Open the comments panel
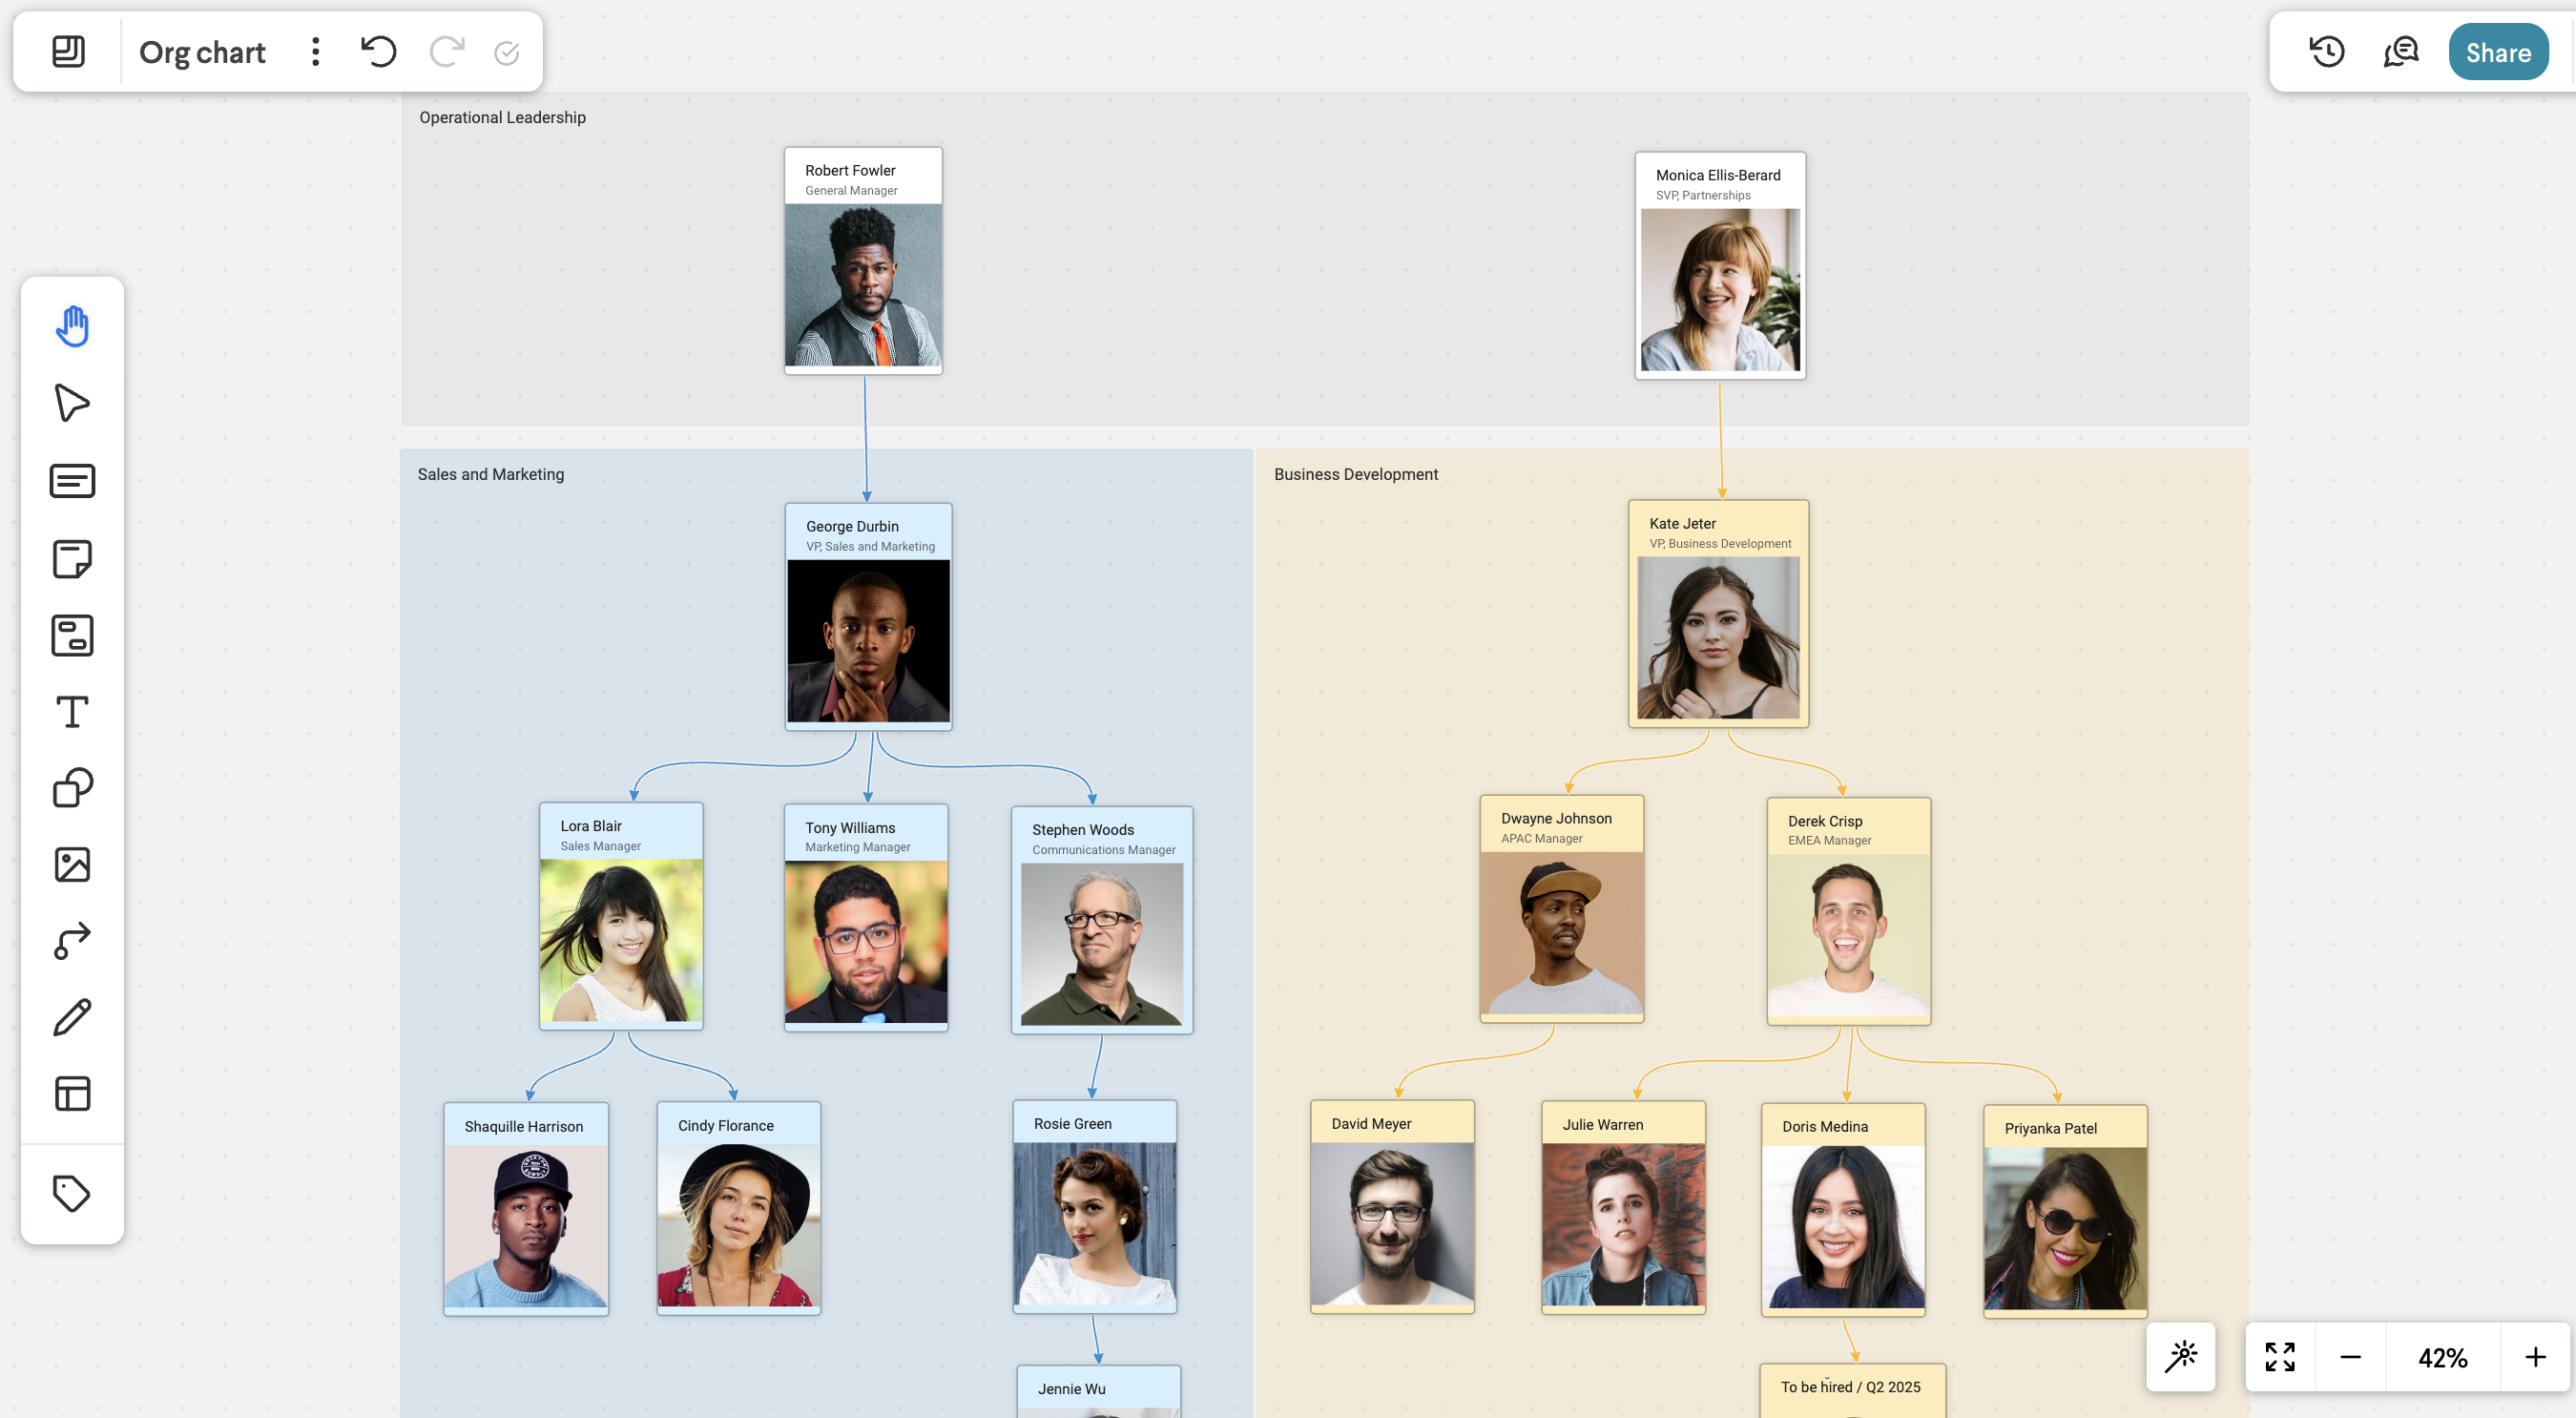This screenshot has width=2576, height=1418. pos(2399,51)
